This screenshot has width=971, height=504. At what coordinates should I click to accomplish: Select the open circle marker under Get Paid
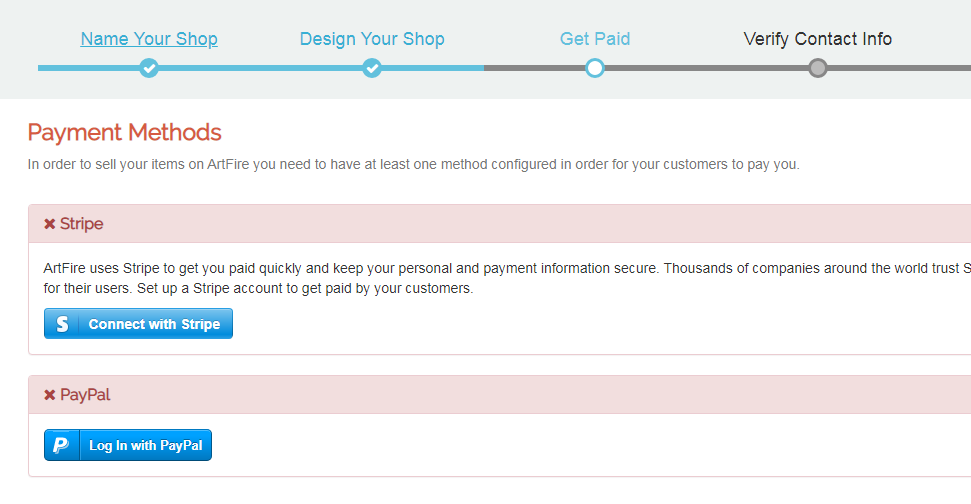point(595,68)
